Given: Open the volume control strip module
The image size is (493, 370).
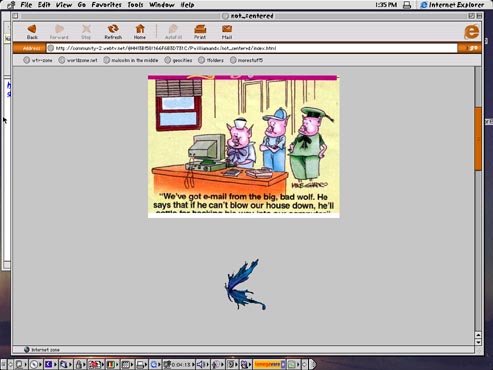Looking at the screenshot, I should click(x=201, y=364).
